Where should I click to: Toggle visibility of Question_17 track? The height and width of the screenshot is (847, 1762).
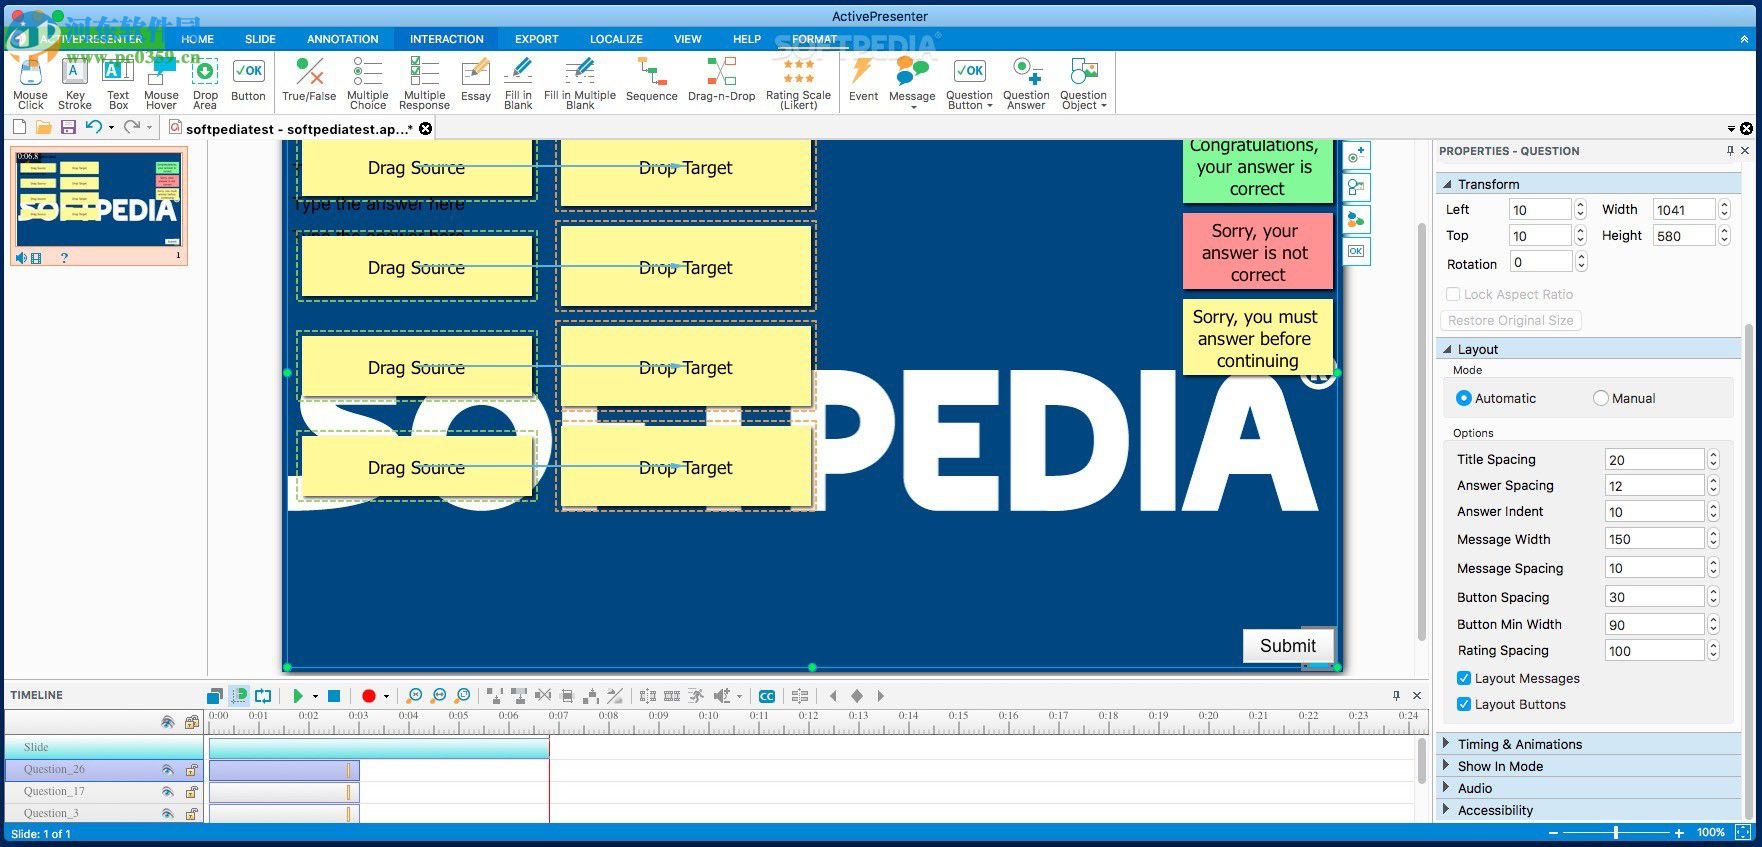pos(167,791)
